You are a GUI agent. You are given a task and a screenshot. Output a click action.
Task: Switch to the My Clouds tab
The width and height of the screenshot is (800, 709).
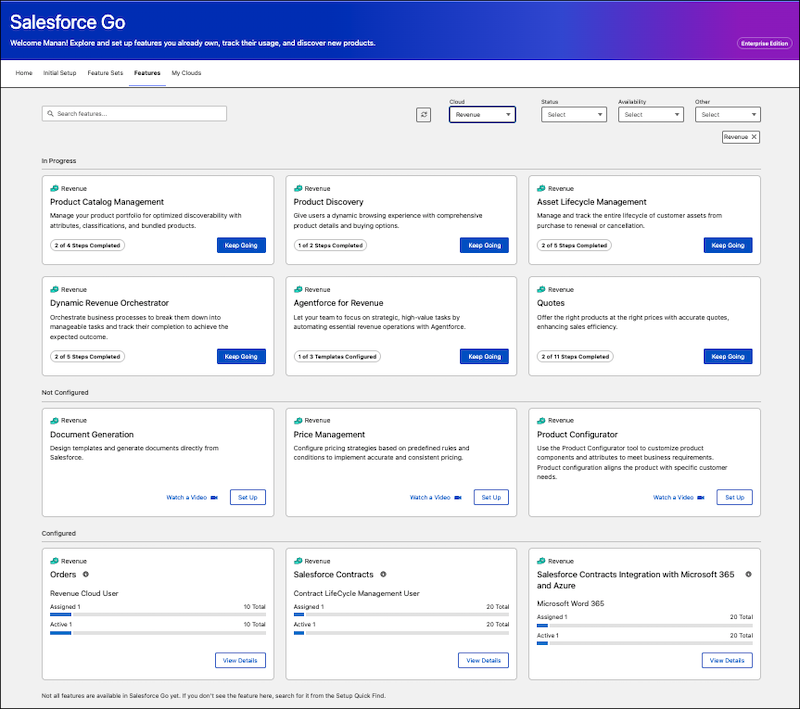pyautogui.click(x=186, y=73)
